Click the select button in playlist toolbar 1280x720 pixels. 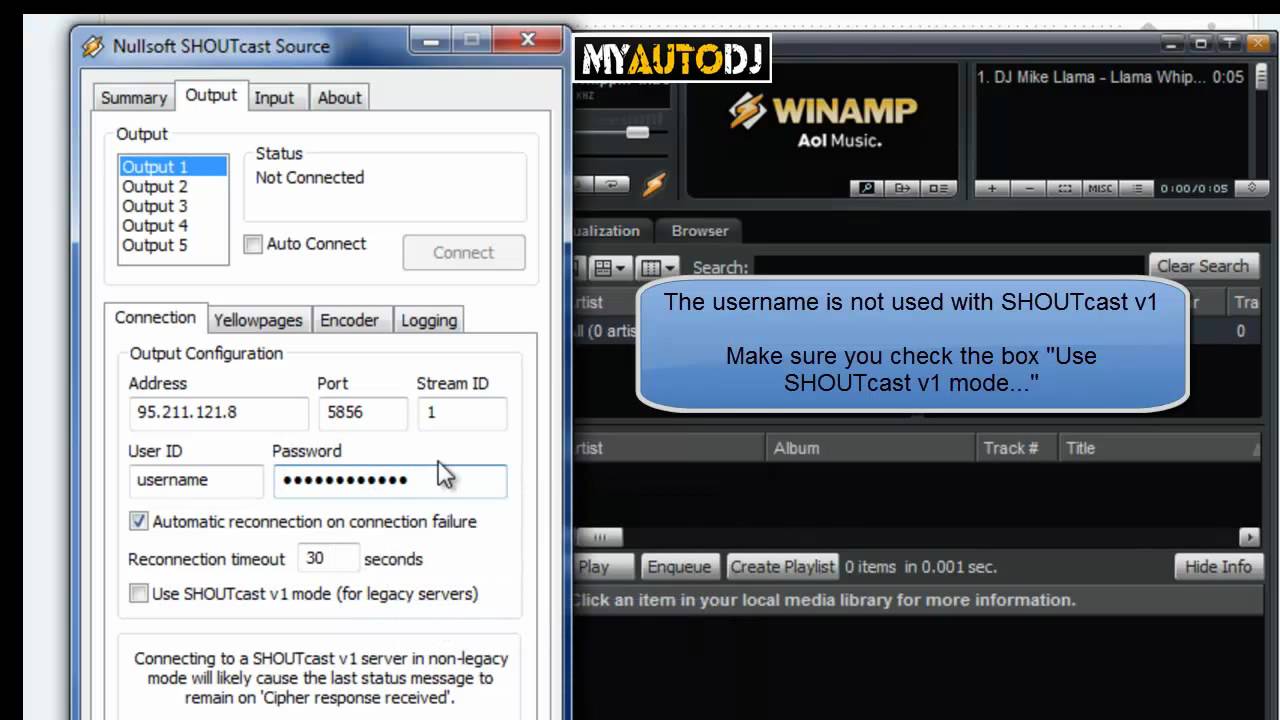1064,188
